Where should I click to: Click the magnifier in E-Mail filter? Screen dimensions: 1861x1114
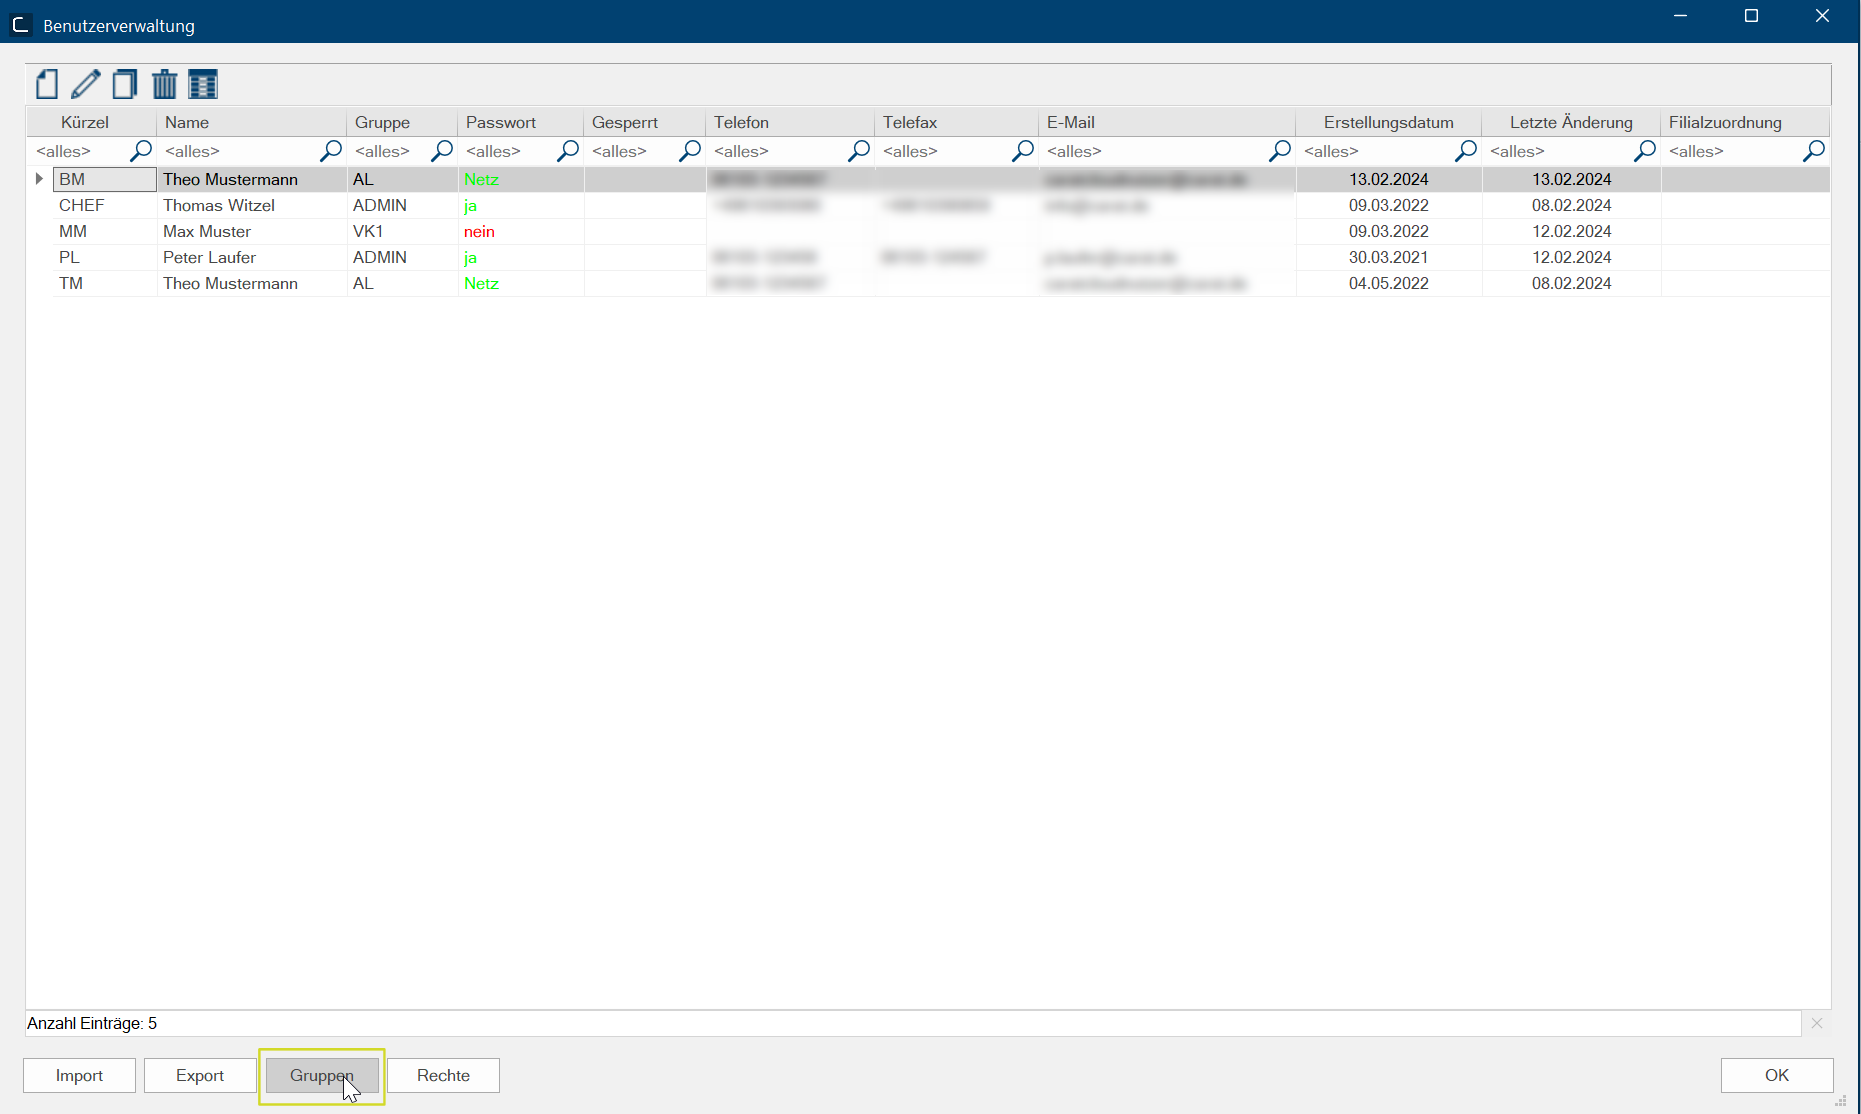[1279, 151]
